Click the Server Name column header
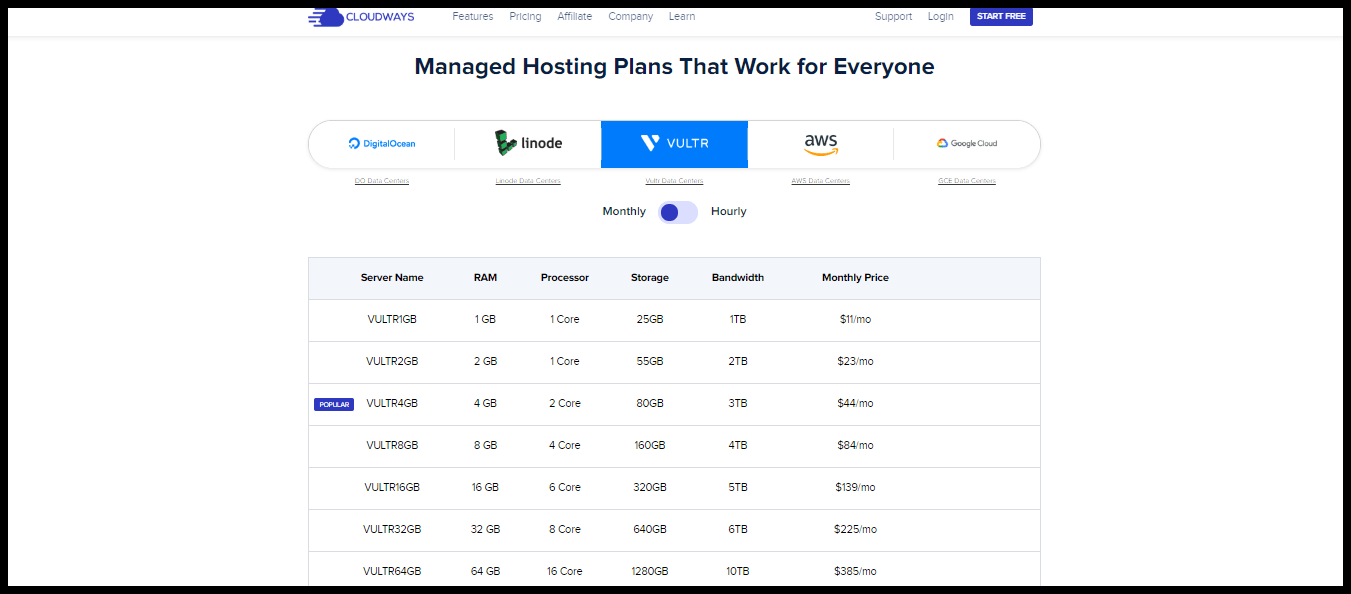This screenshot has height=594, width=1351. click(x=392, y=278)
